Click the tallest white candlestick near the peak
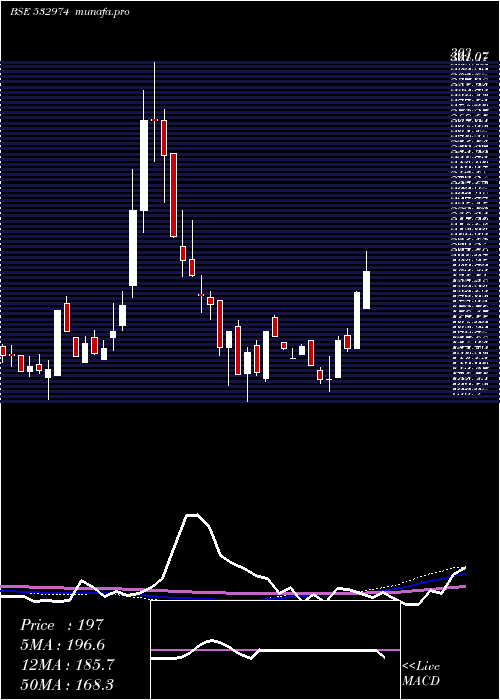Screen dimensions: 500x700 coord(144,165)
